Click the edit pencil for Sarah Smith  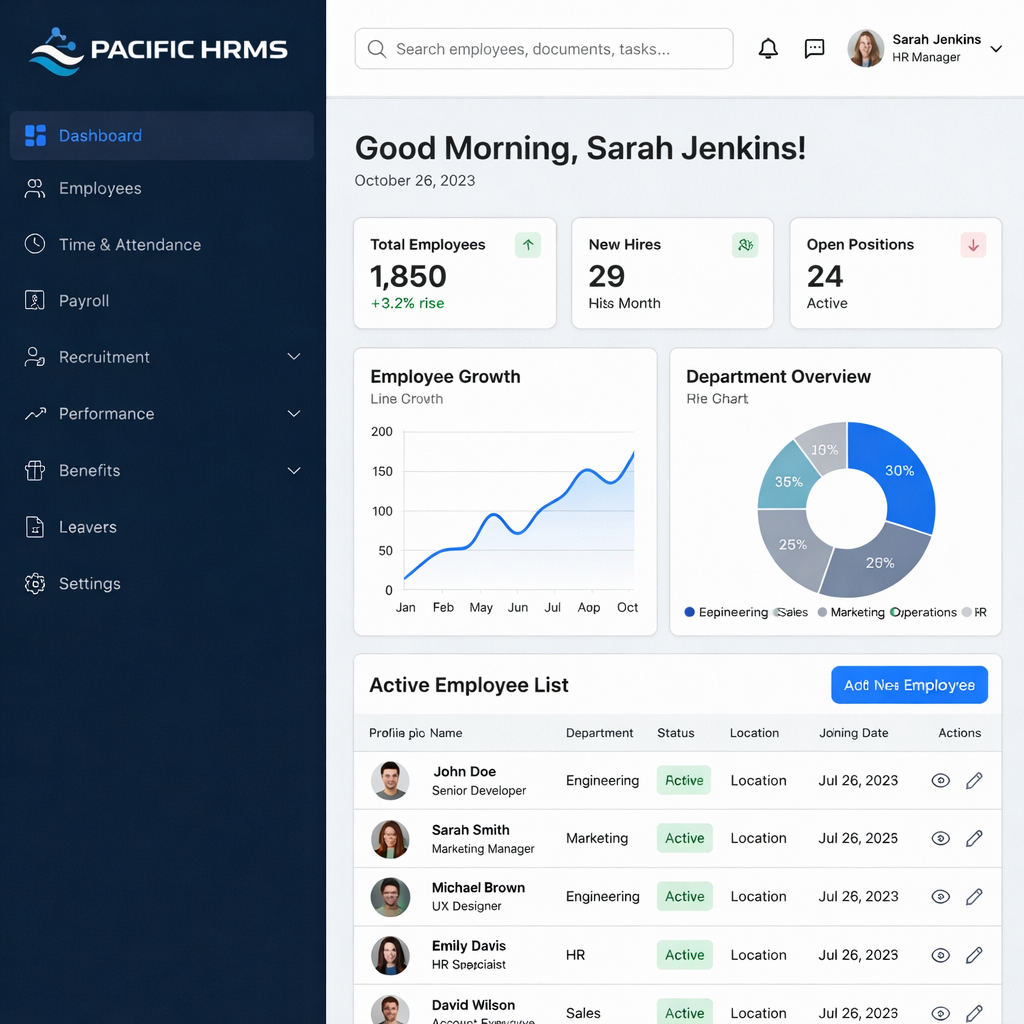click(974, 838)
